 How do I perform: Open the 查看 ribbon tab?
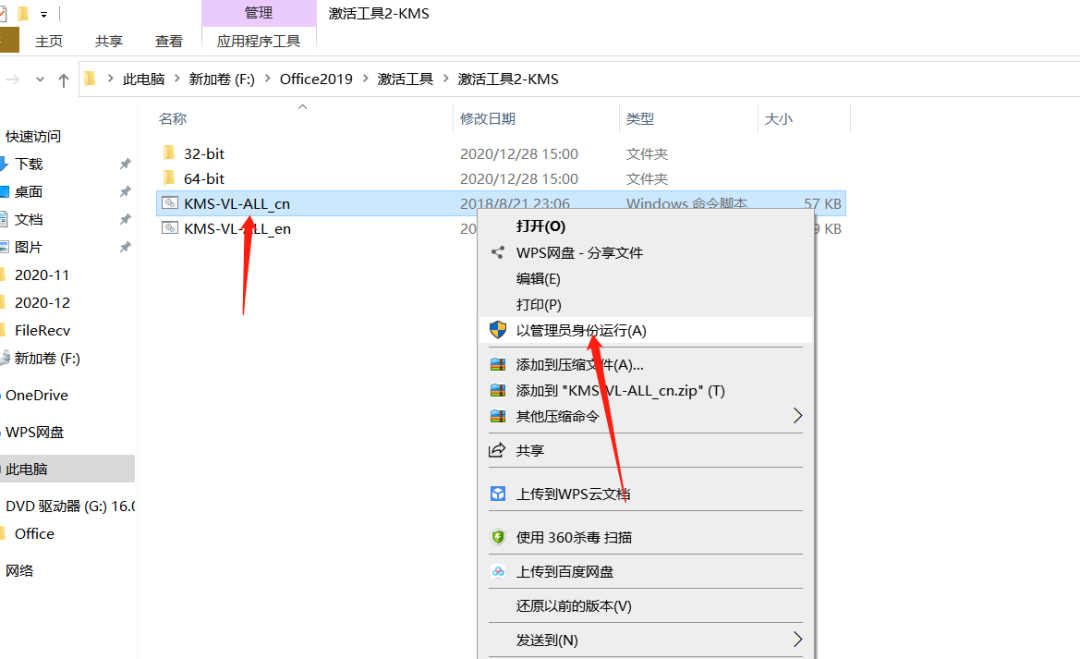click(x=169, y=41)
